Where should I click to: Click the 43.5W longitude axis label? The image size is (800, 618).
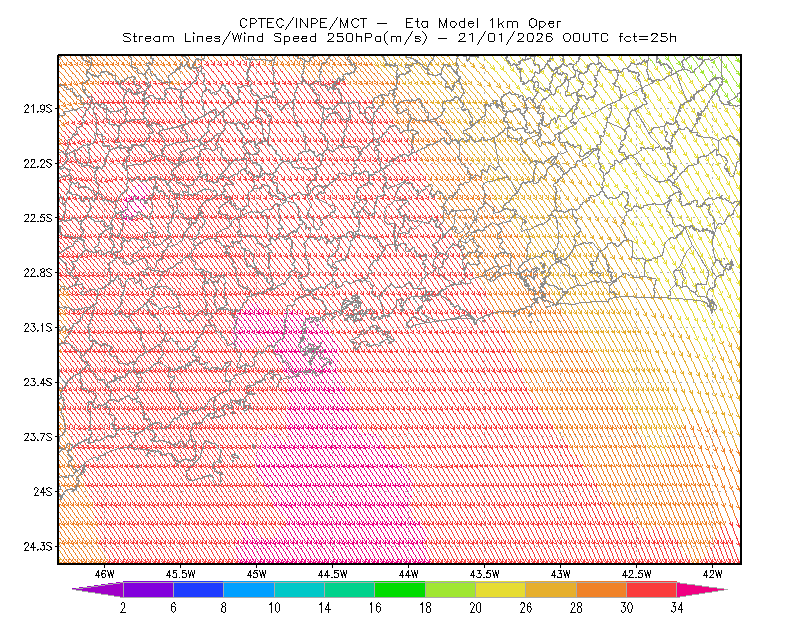click(x=484, y=574)
